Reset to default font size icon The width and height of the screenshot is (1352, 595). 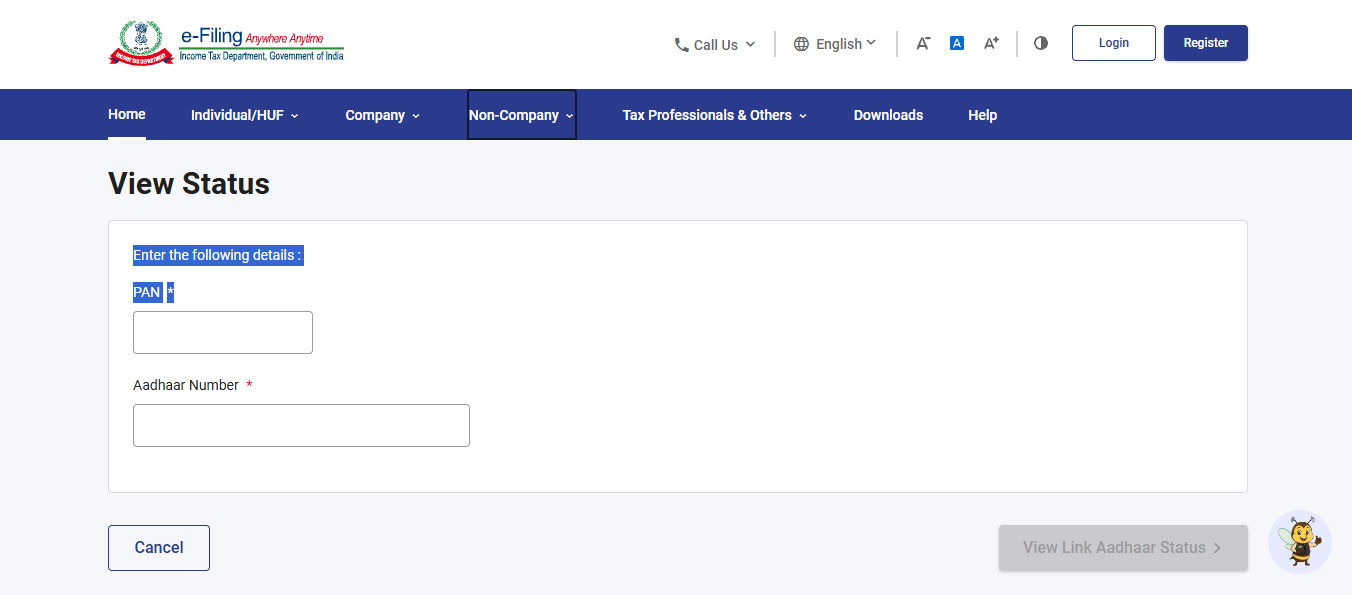pos(957,43)
